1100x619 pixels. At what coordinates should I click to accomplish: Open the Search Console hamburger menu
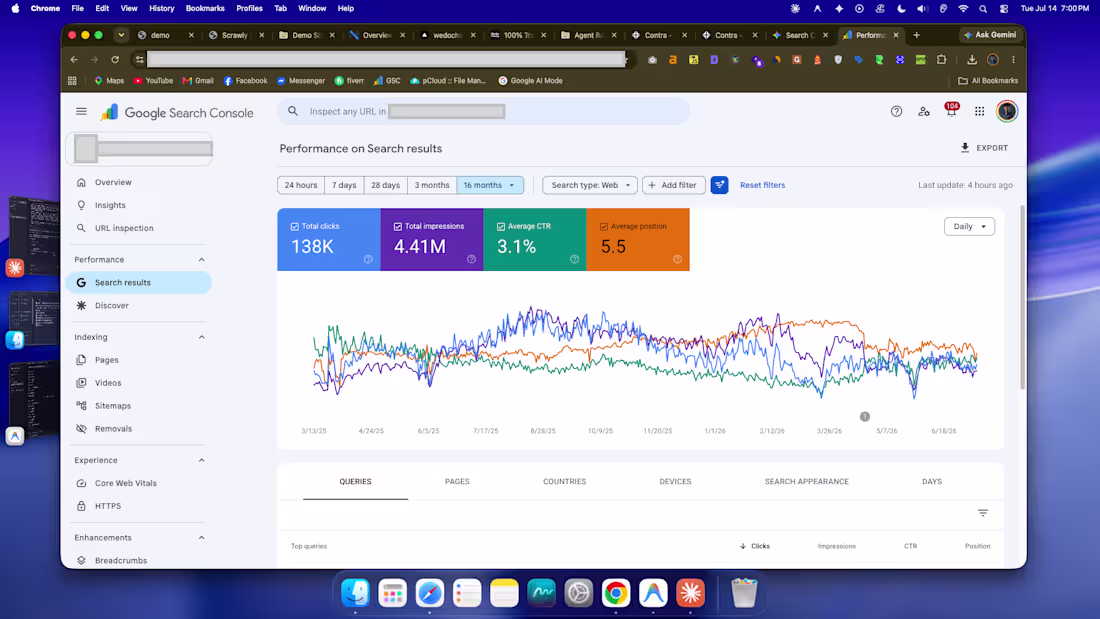(81, 112)
